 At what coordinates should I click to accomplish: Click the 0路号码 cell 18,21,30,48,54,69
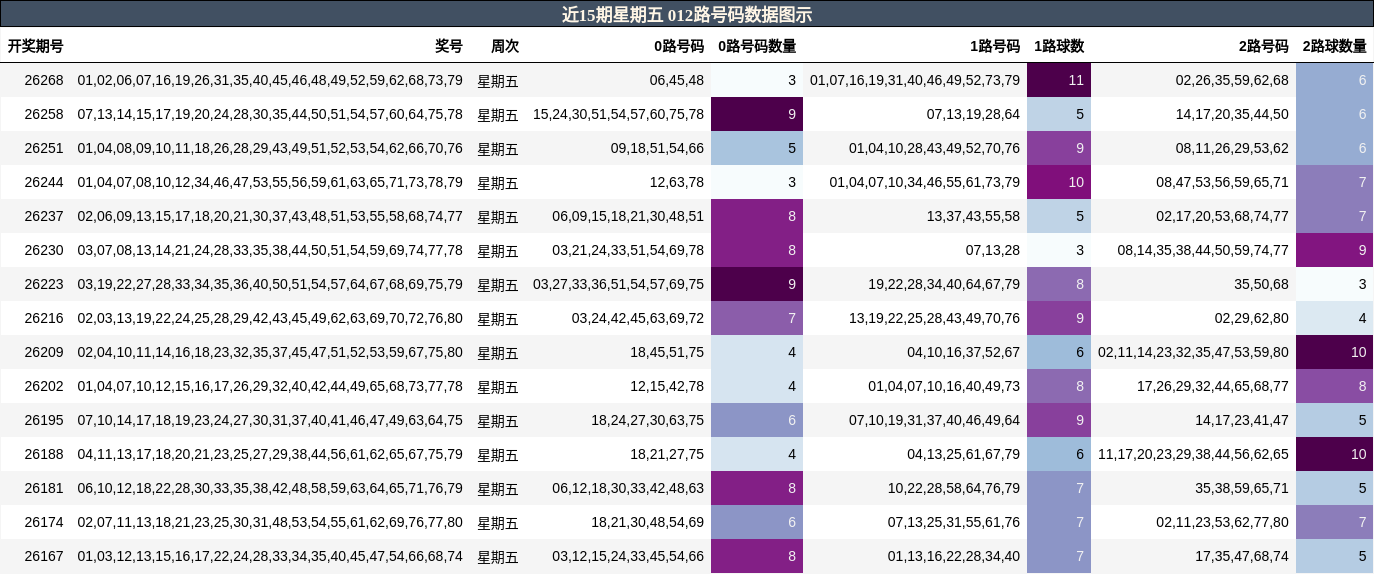click(647, 522)
